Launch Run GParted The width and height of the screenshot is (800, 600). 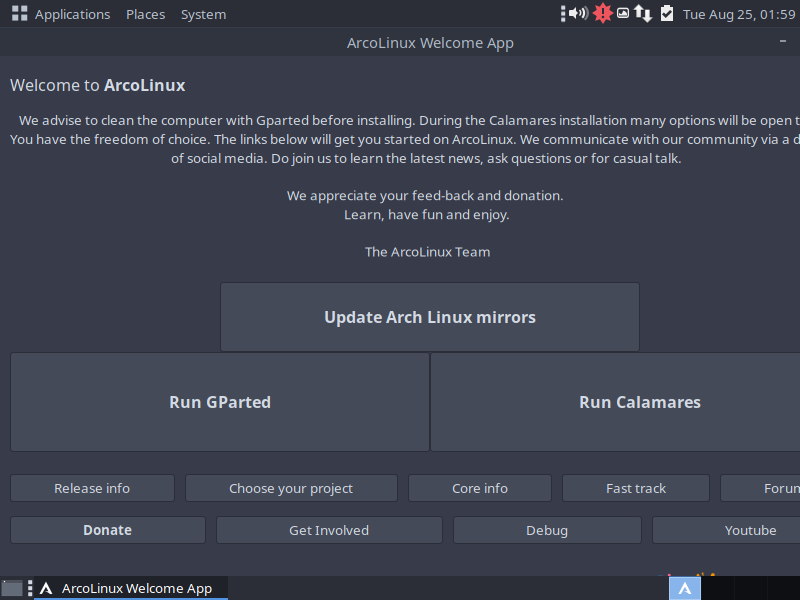click(x=220, y=402)
